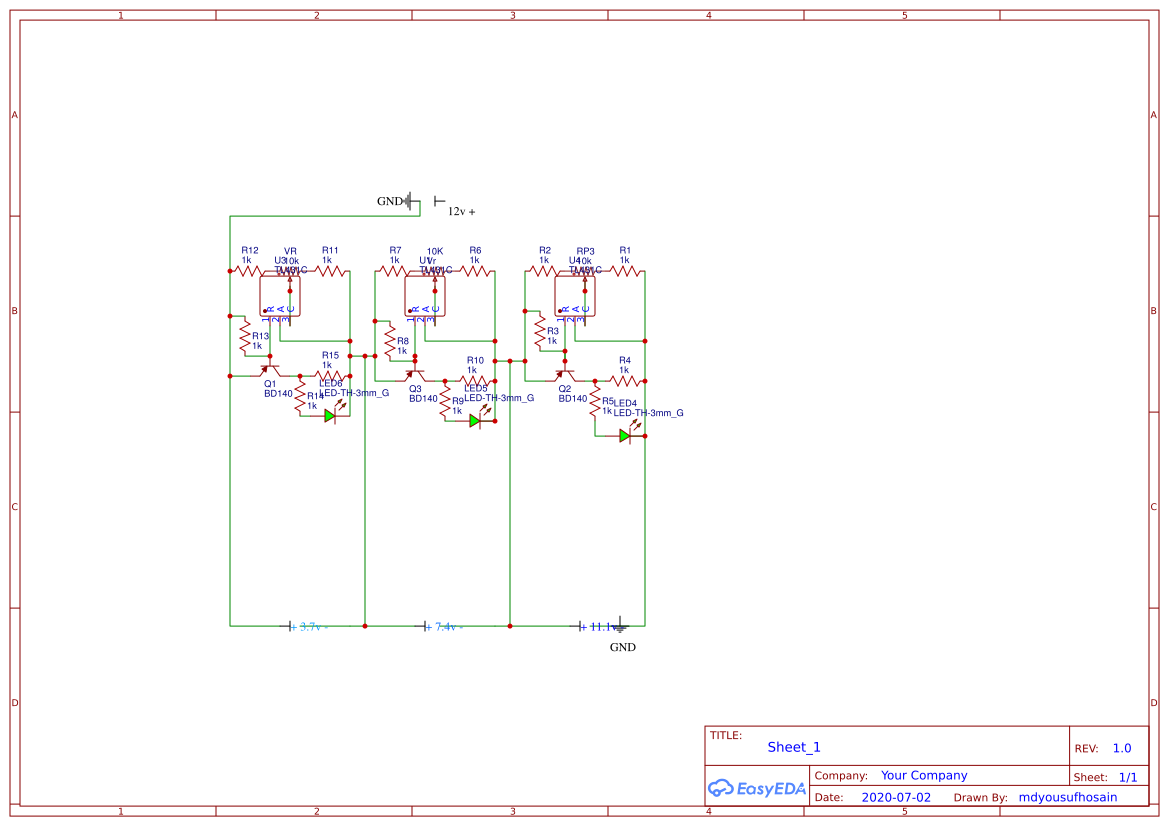The height and width of the screenshot is (827, 1169).
Task: Select the R13 vertical resistor
Action: [x=244, y=337]
